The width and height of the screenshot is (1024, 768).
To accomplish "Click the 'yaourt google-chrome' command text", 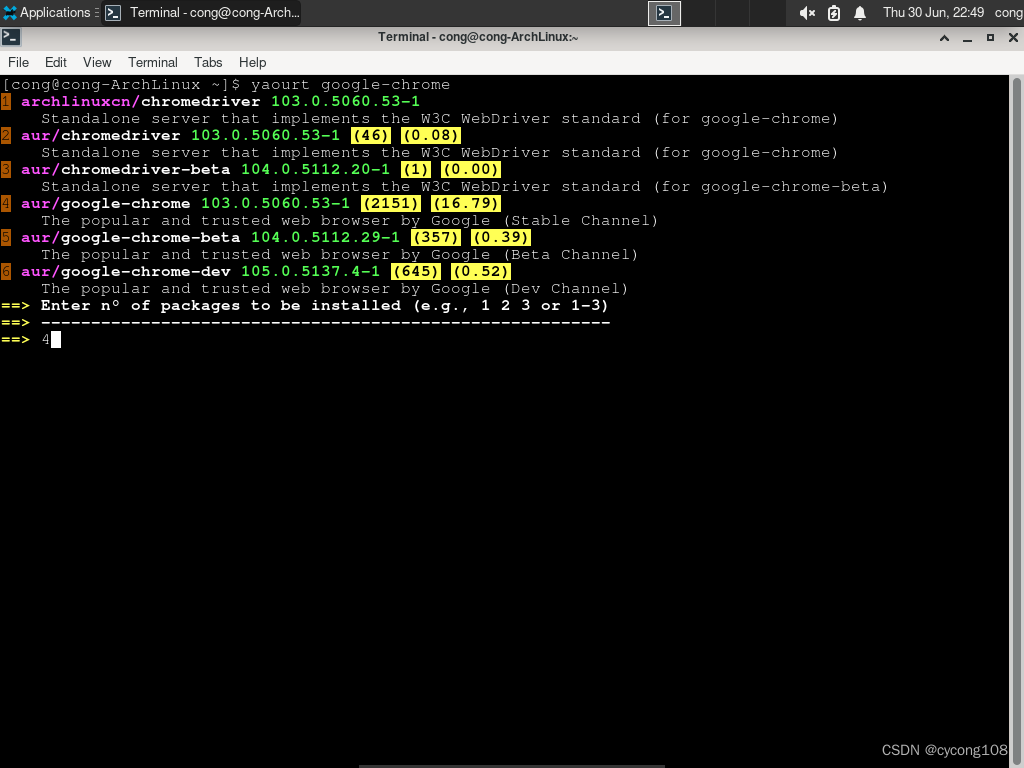I will [x=351, y=85].
